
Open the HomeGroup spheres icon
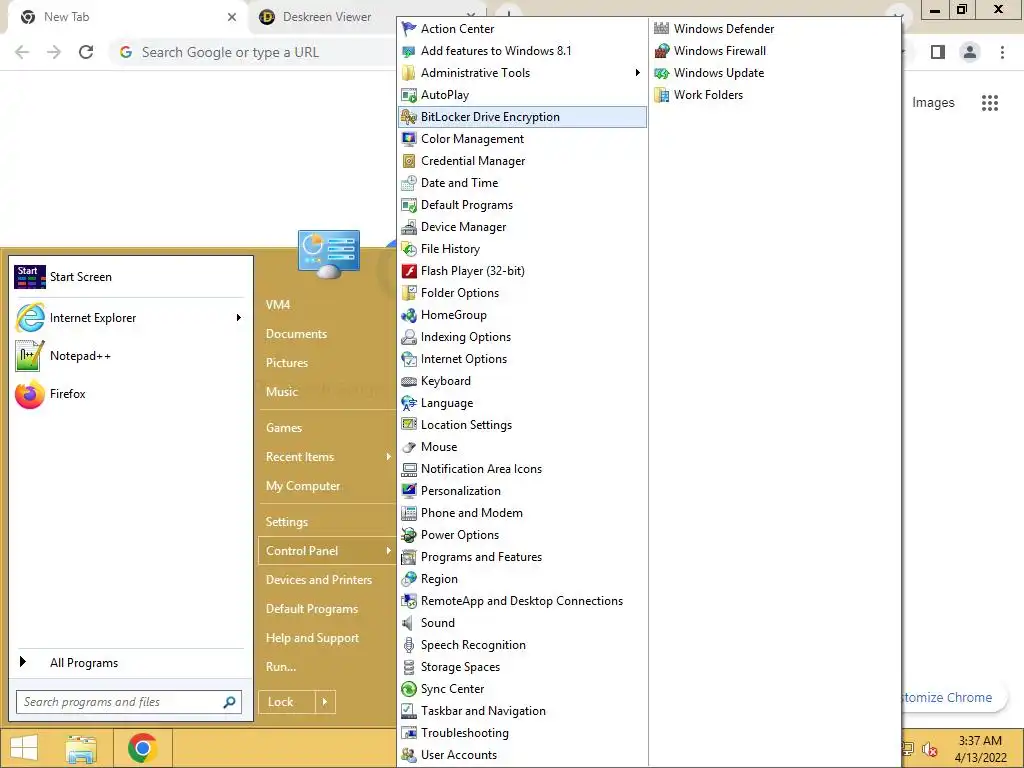click(409, 315)
